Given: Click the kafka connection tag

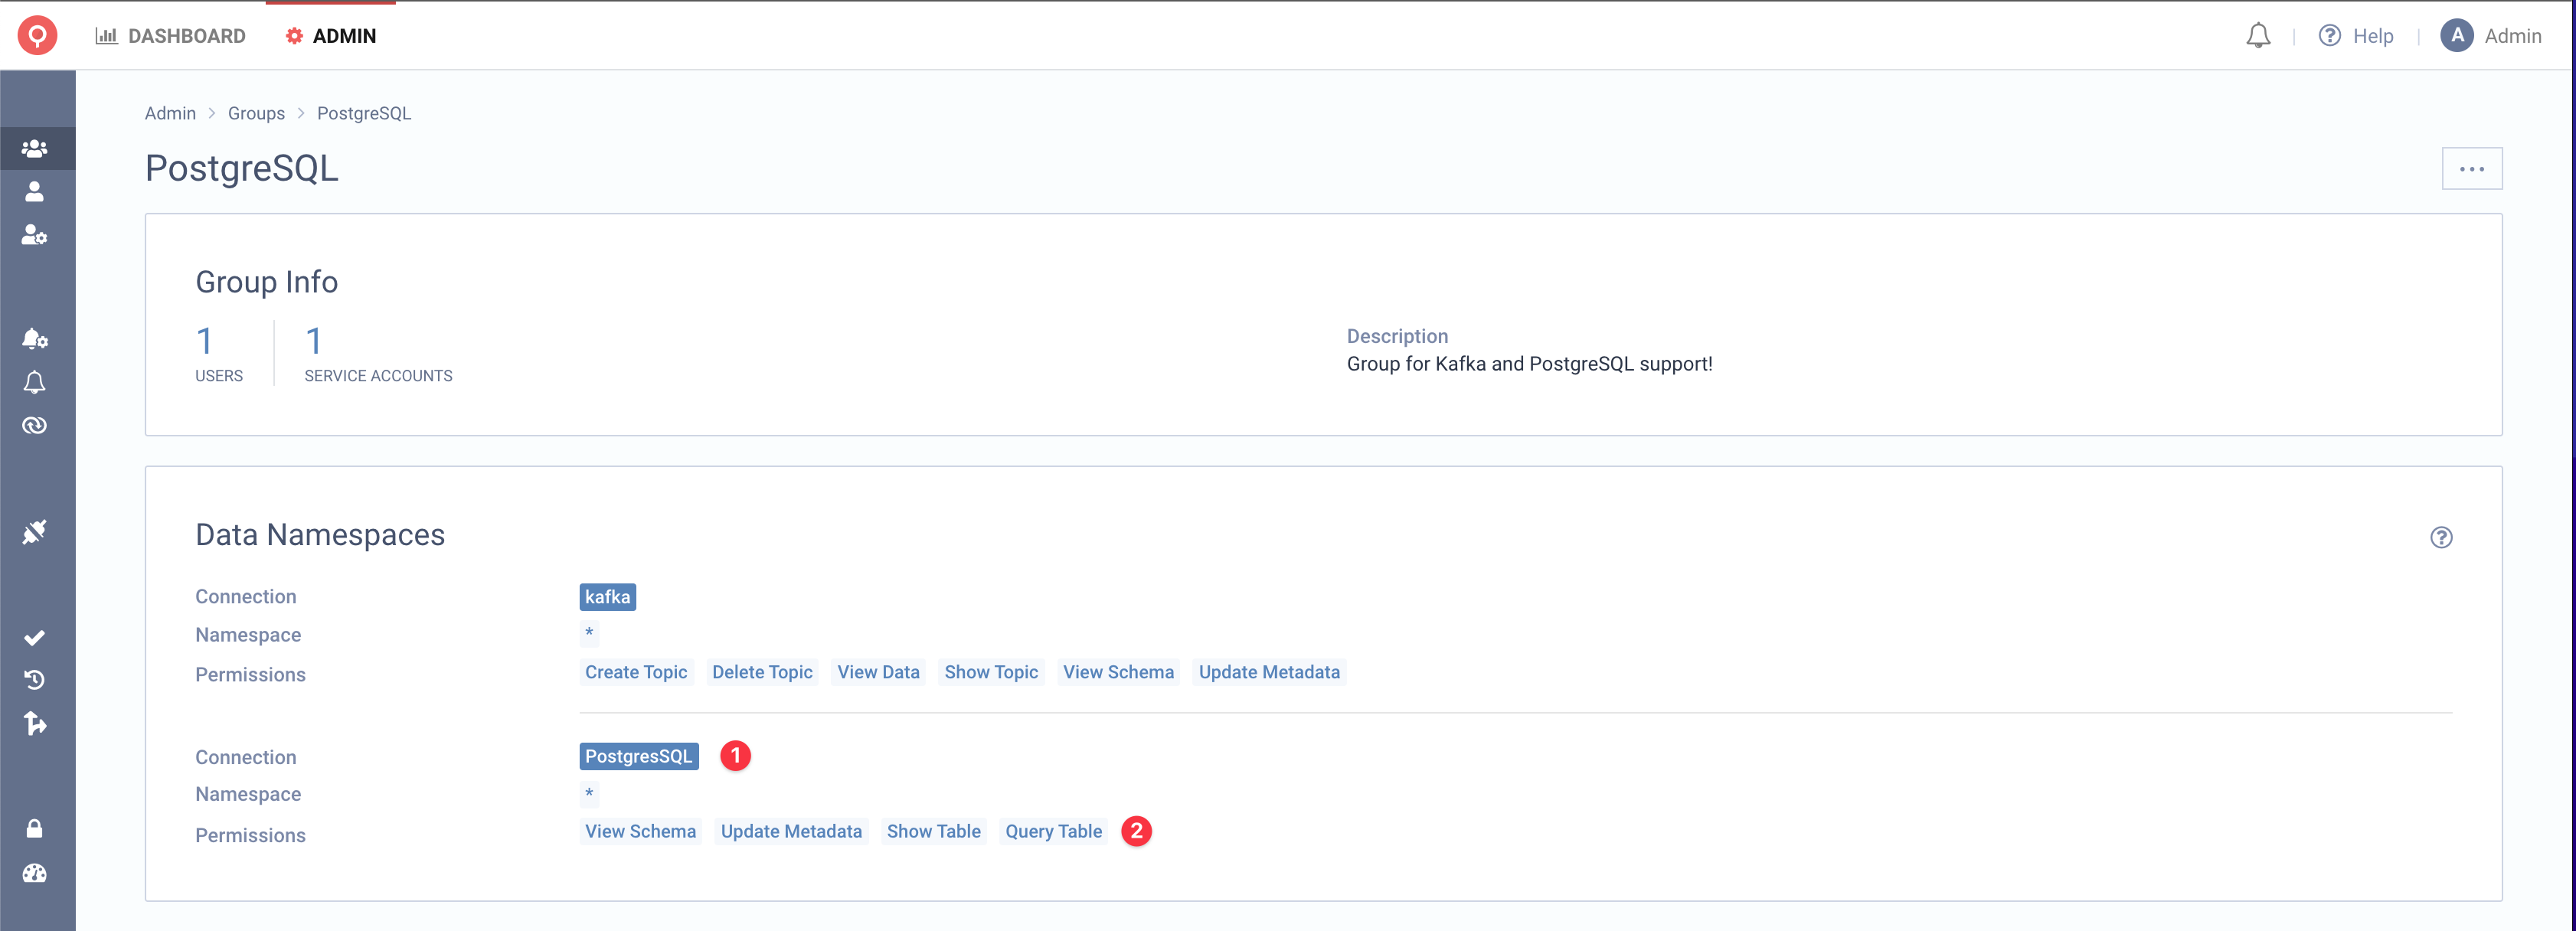Looking at the screenshot, I should (608, 596).
